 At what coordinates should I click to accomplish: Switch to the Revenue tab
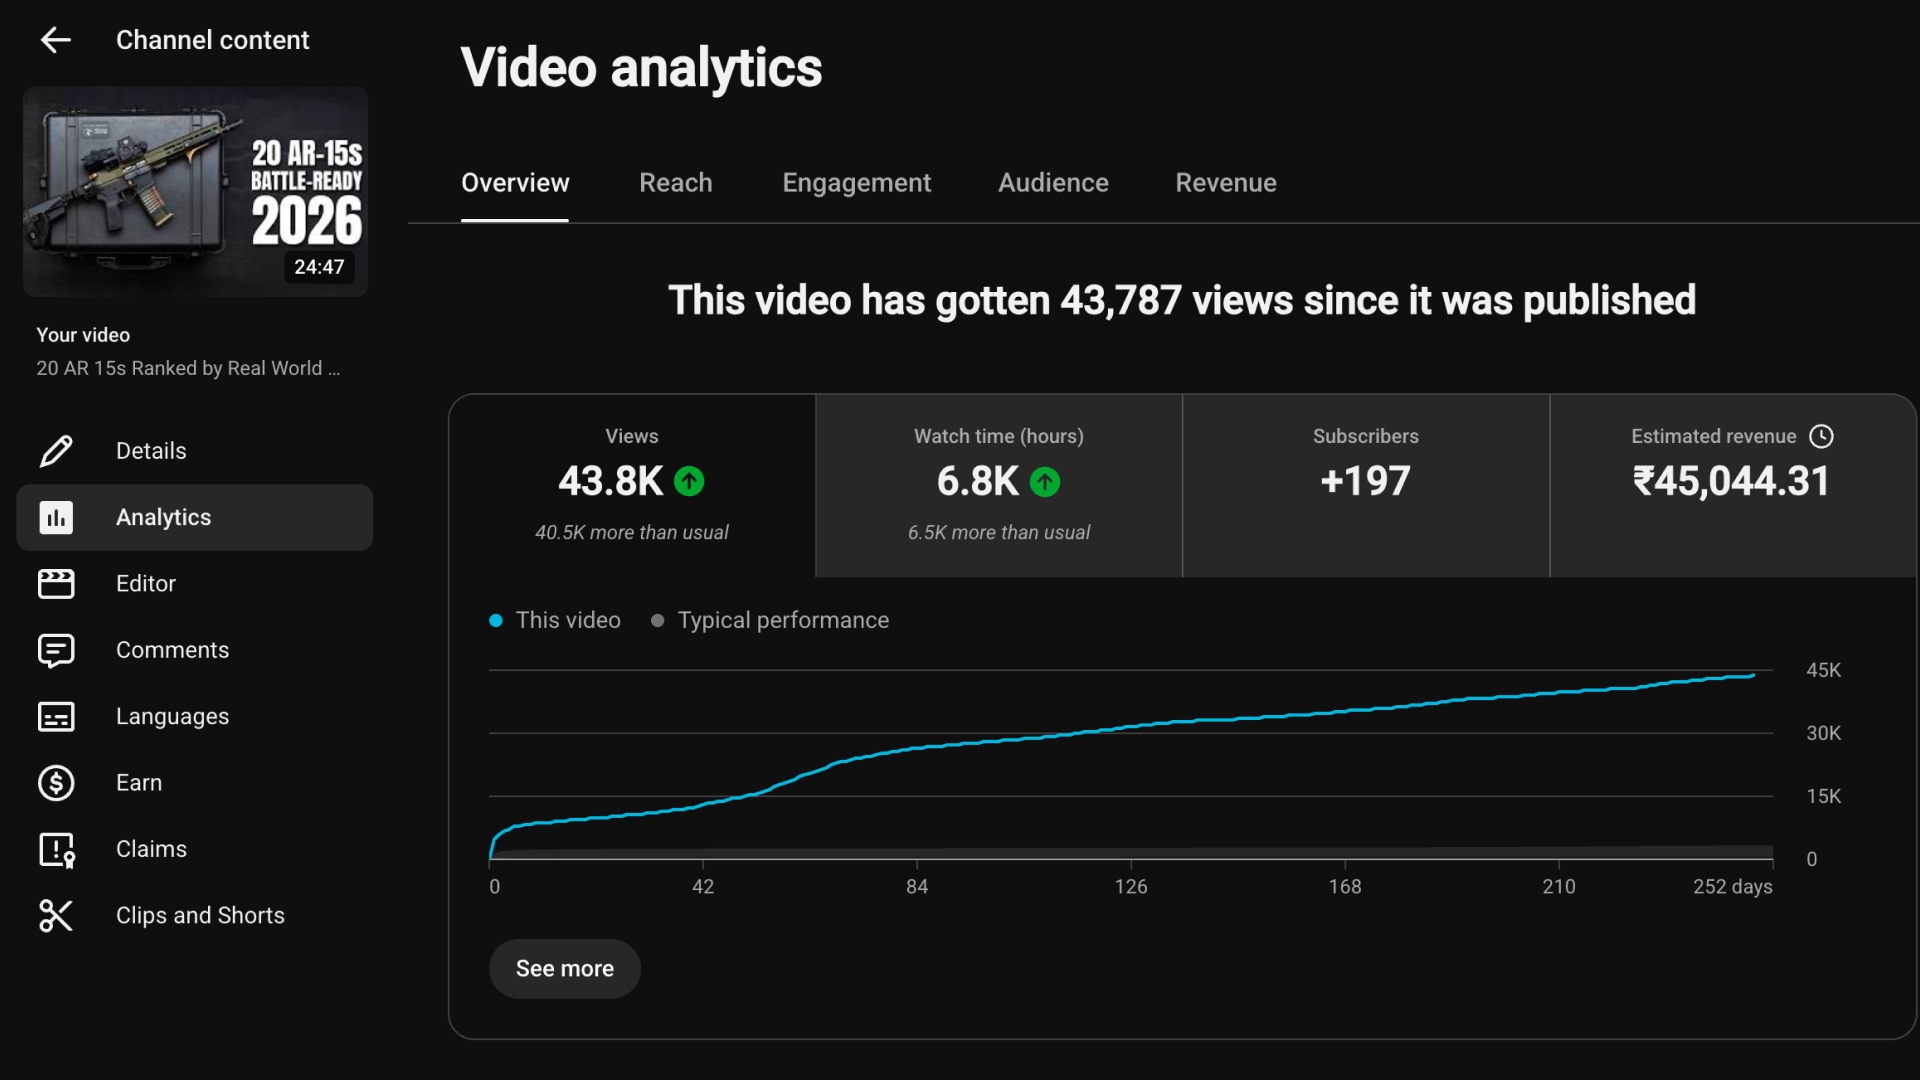[x=1226, y=183]
